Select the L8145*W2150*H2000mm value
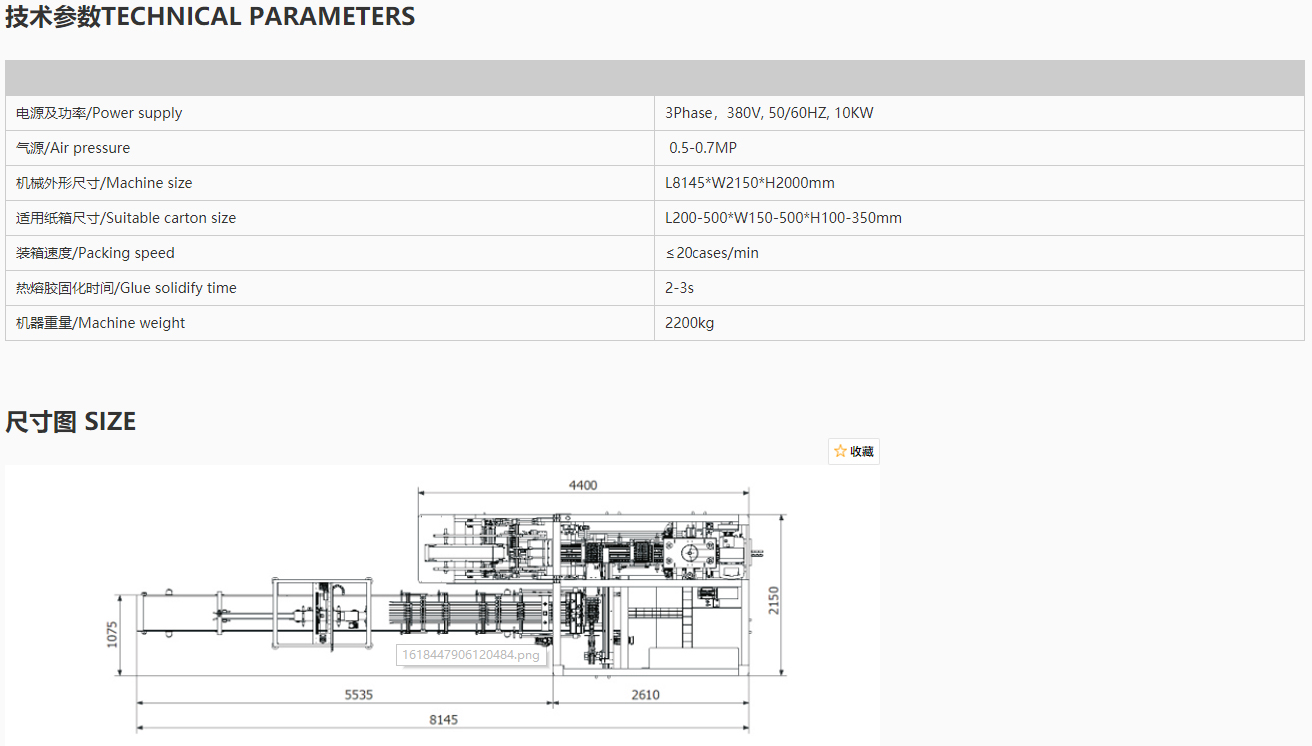1312x746 pixels. tap(749, 183)
